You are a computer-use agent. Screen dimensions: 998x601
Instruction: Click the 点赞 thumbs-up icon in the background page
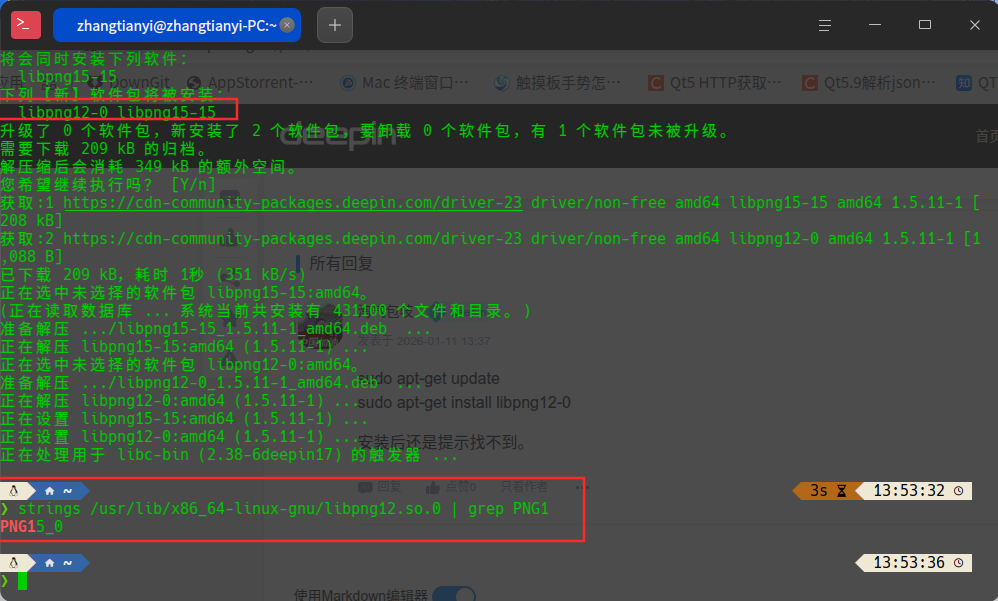click(433, 487)
